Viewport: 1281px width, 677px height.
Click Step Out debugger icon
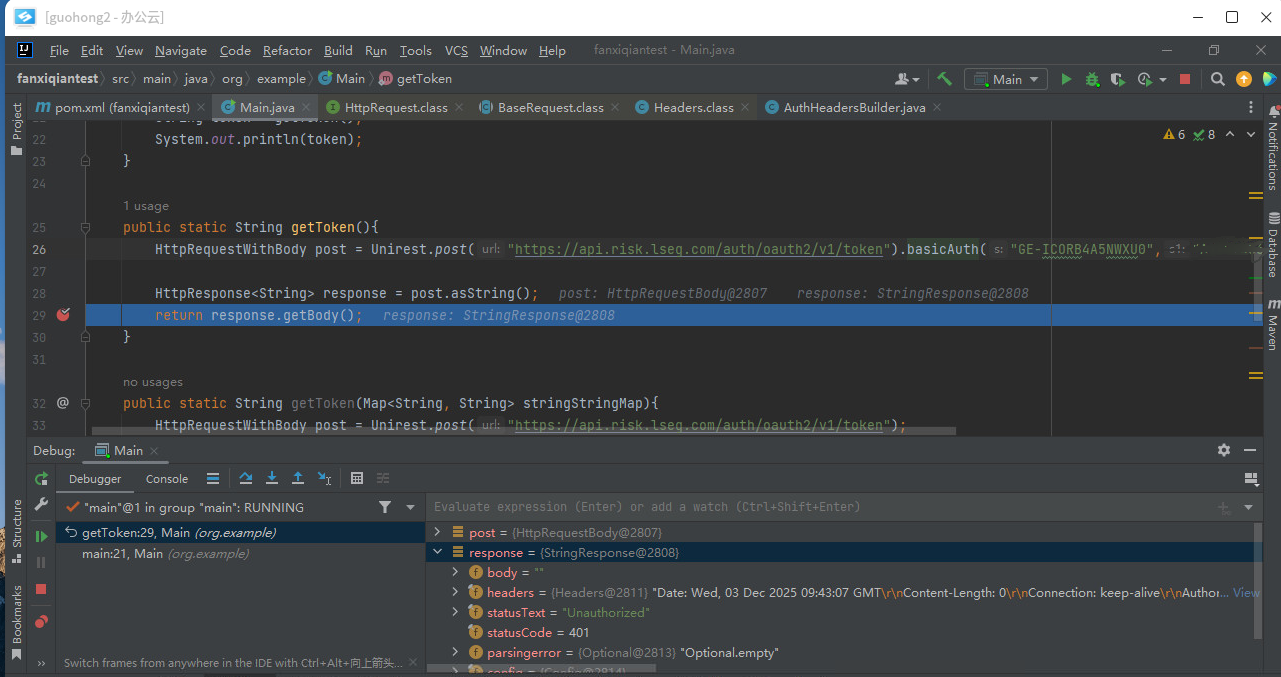[x=298, y=479]
